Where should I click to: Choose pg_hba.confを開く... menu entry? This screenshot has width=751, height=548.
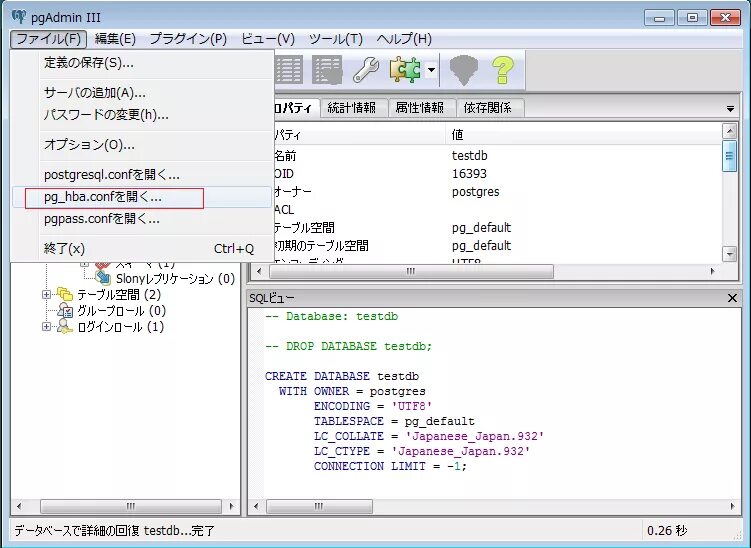142,197
